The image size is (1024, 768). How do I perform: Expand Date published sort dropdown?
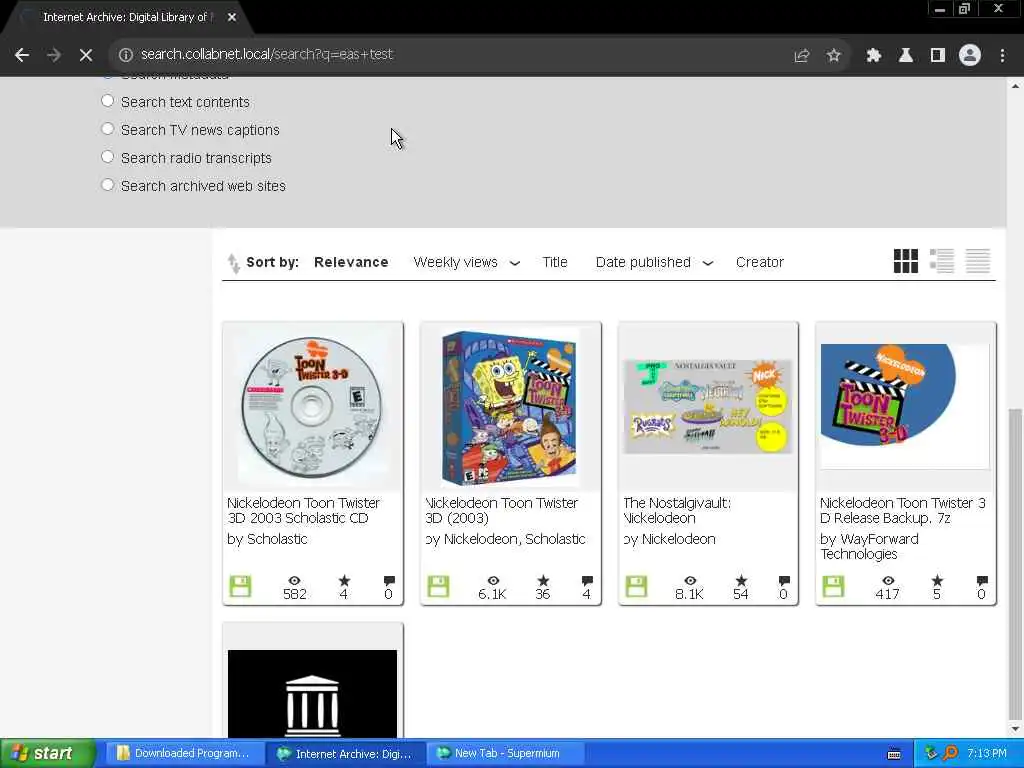click(708, 263)
